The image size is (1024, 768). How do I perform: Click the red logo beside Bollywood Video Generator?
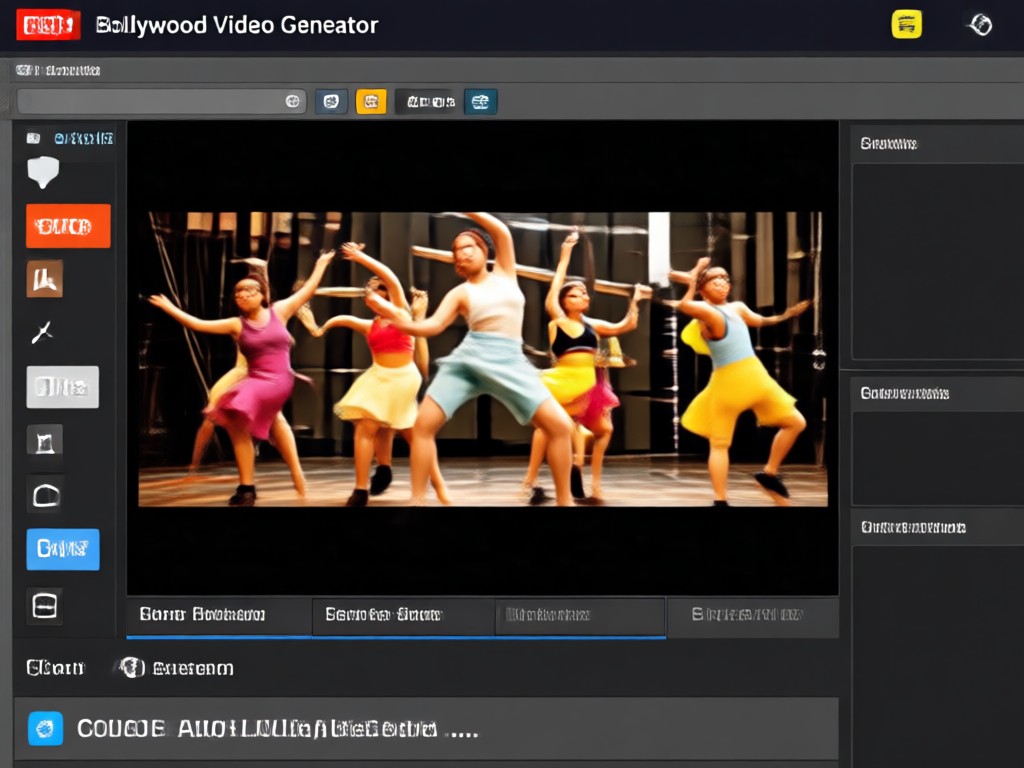point(48,25)
